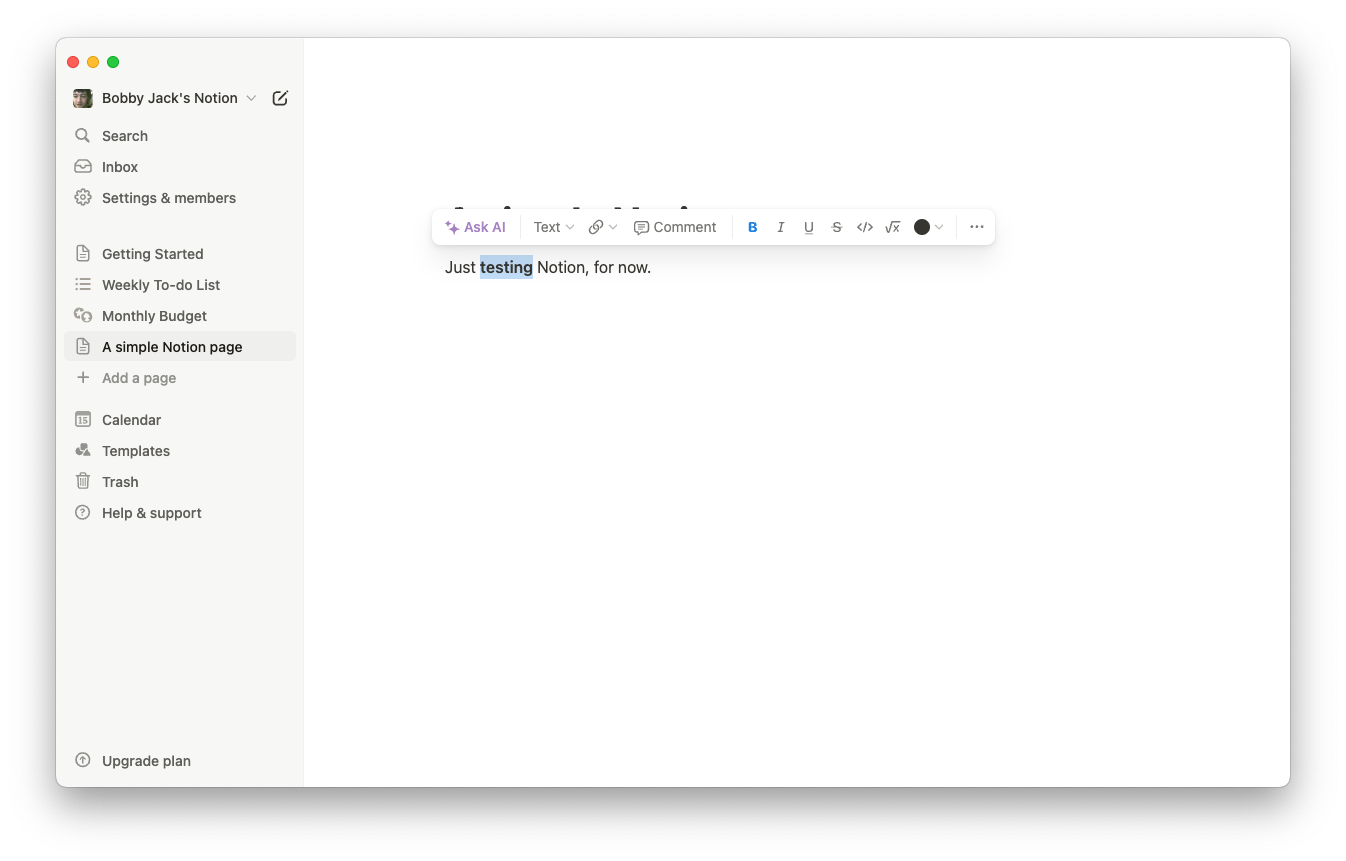Open the text color picker
The width and height of the screenshot is (1346, 861).
click(x=929, y=227)
